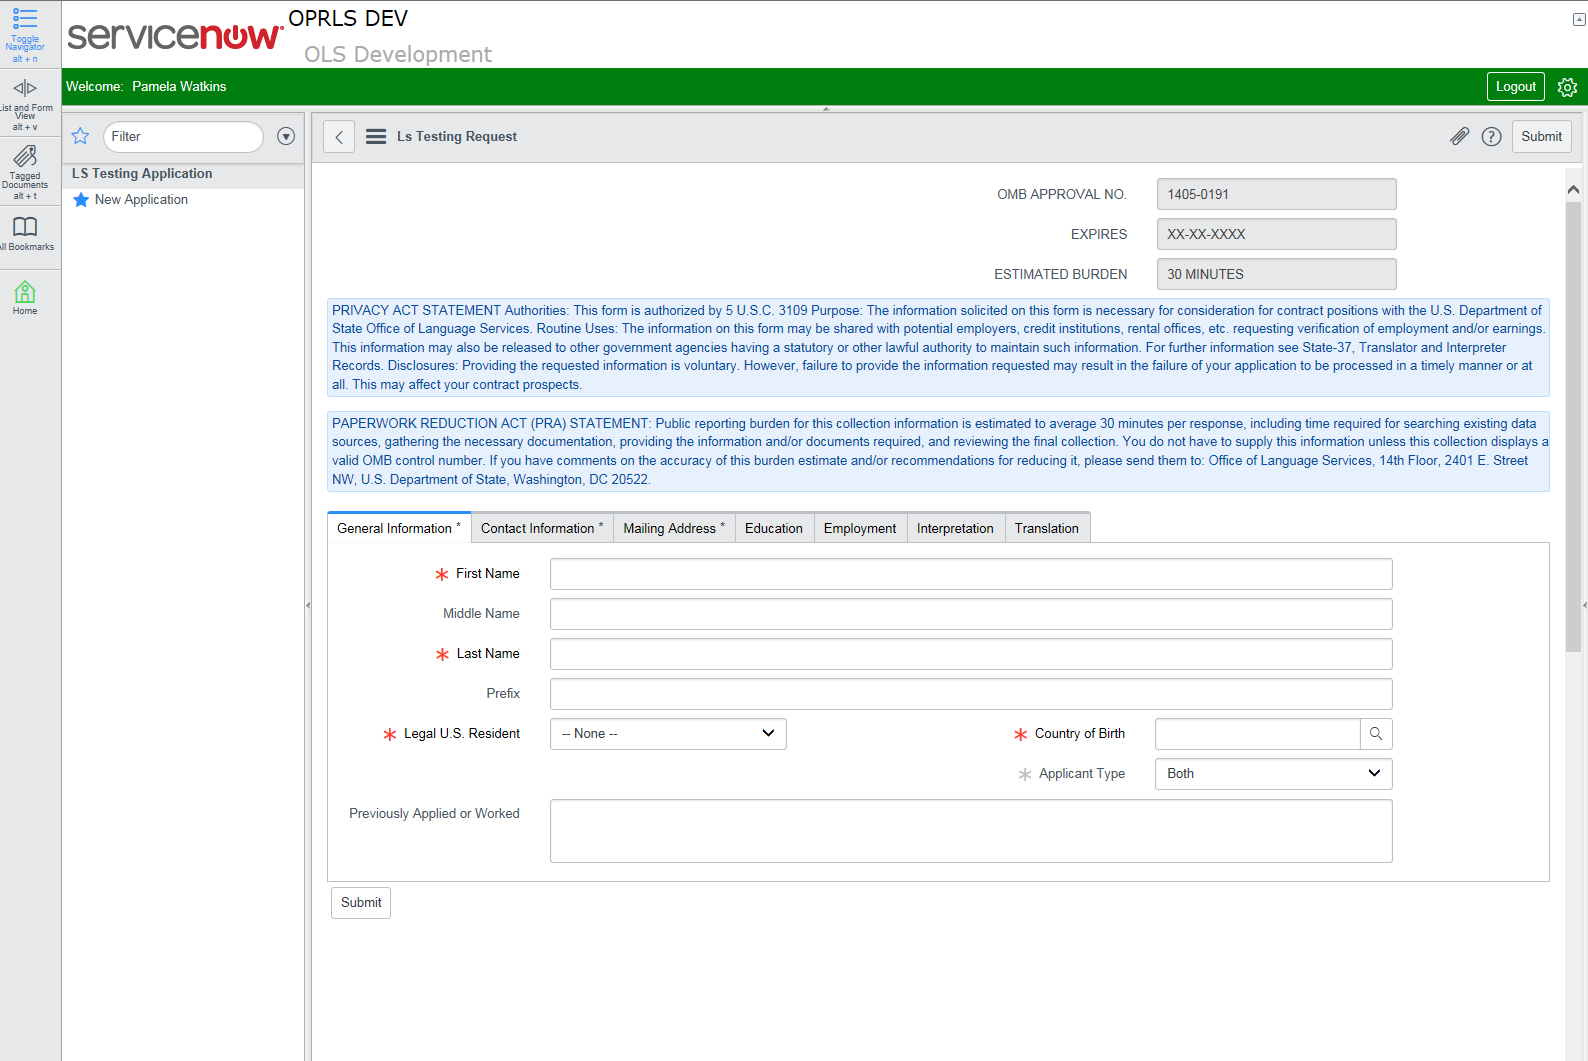
Task: Expand the Applicant Type dropdown
Action: (x=1273, y=774)
